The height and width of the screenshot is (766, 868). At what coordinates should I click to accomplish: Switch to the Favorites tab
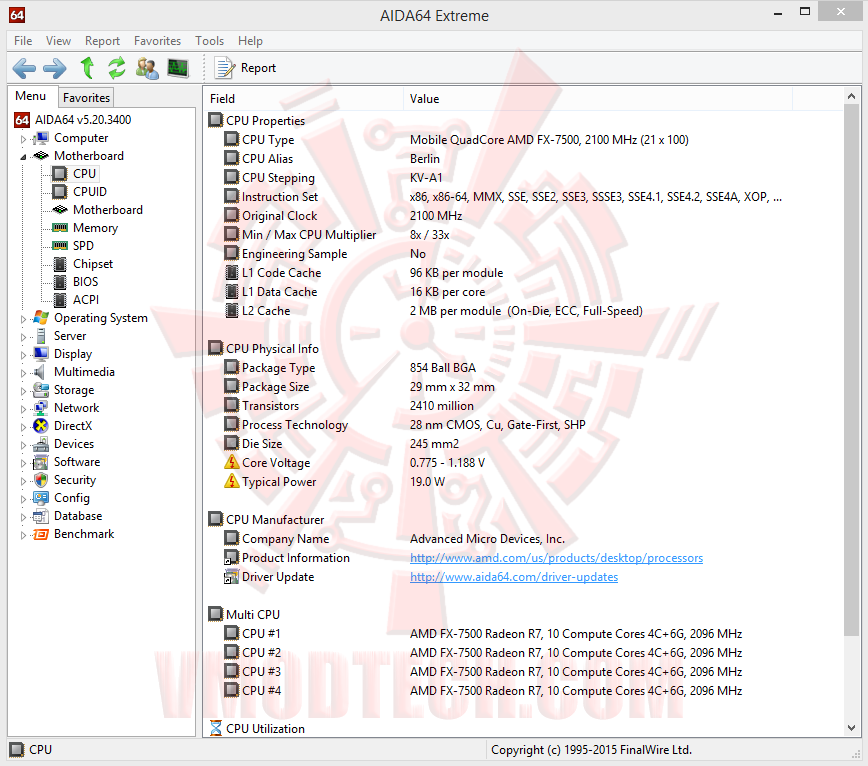click(x=86, y=97)
